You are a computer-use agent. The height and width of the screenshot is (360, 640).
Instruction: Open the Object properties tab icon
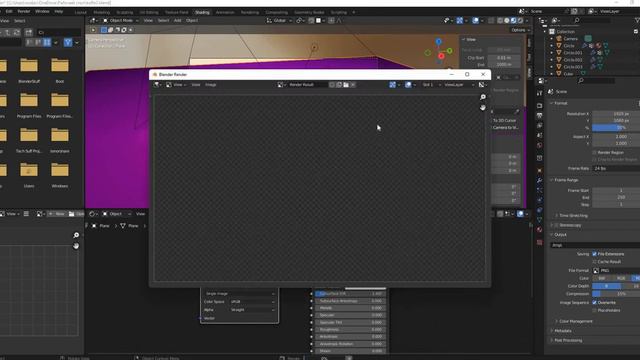(x=540, y=171)
